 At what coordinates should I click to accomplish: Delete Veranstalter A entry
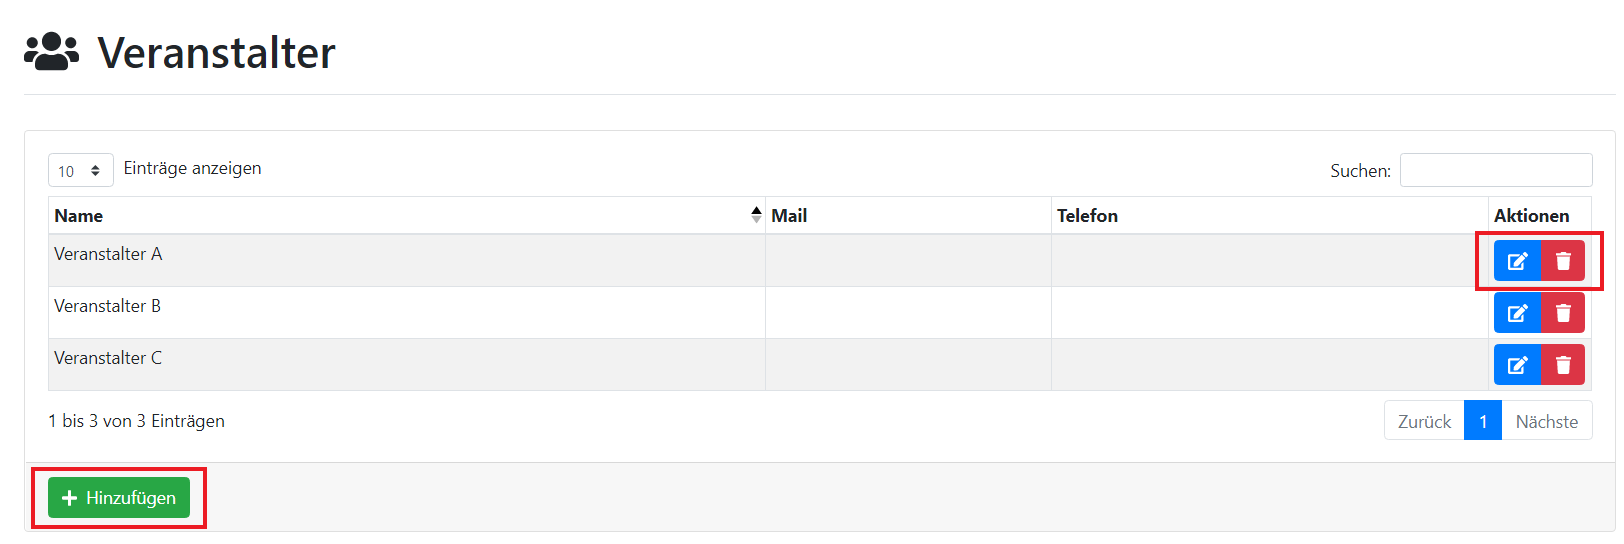tap(1563, 261)
